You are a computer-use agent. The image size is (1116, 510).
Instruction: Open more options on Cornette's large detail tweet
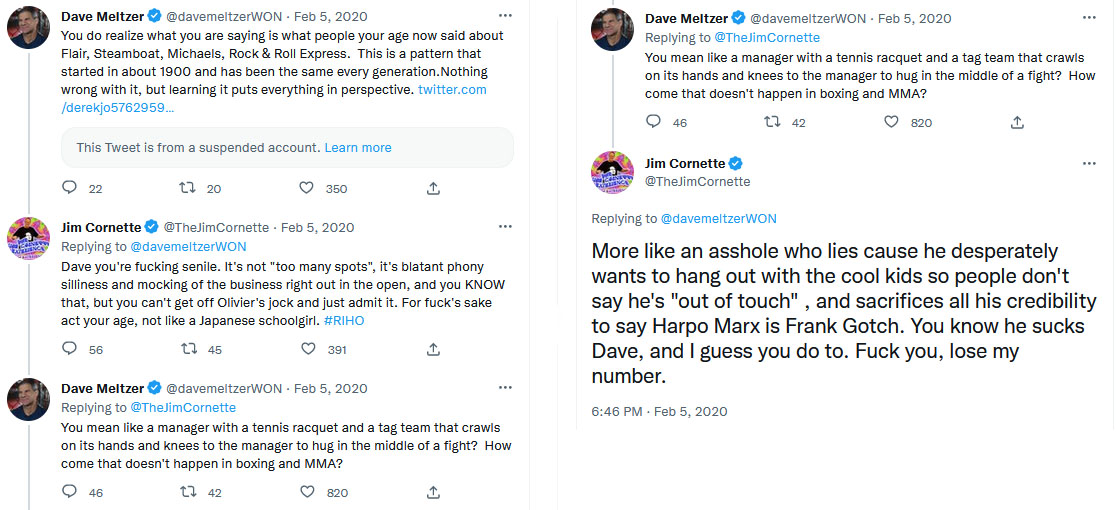[1089, 164]
